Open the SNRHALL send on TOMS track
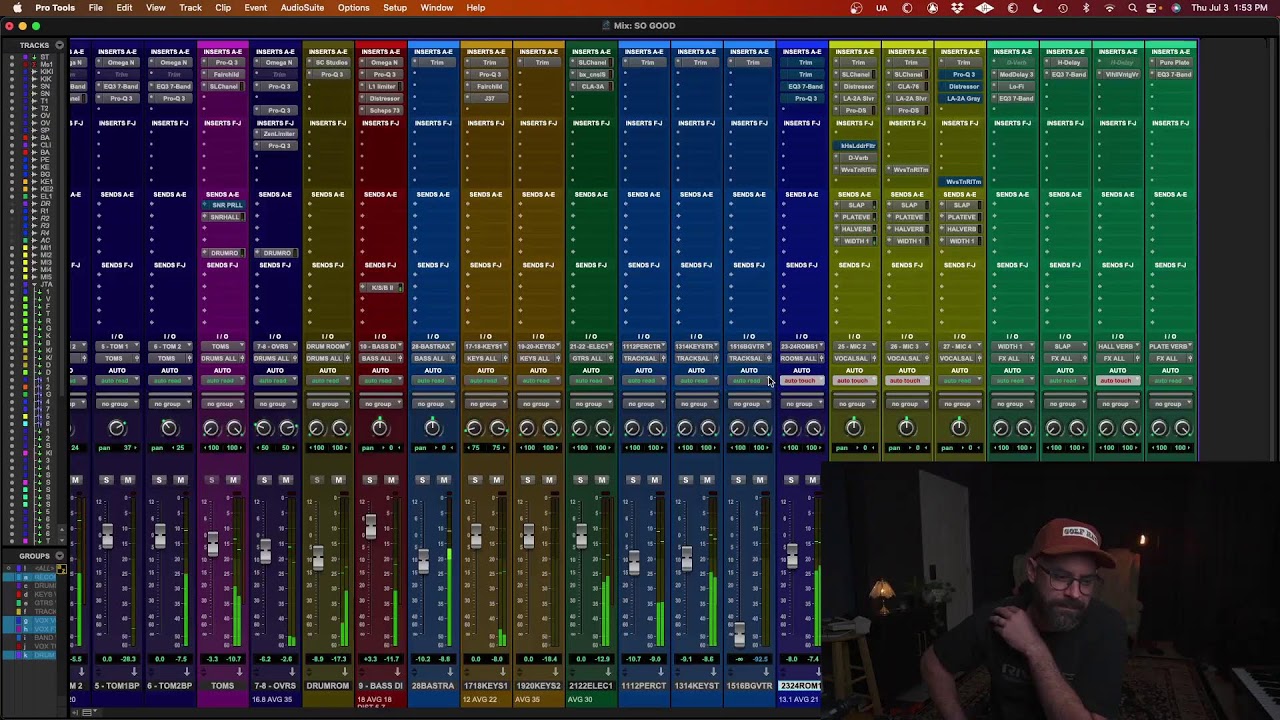Screen dimensions: 1280x720 point(226,217)
